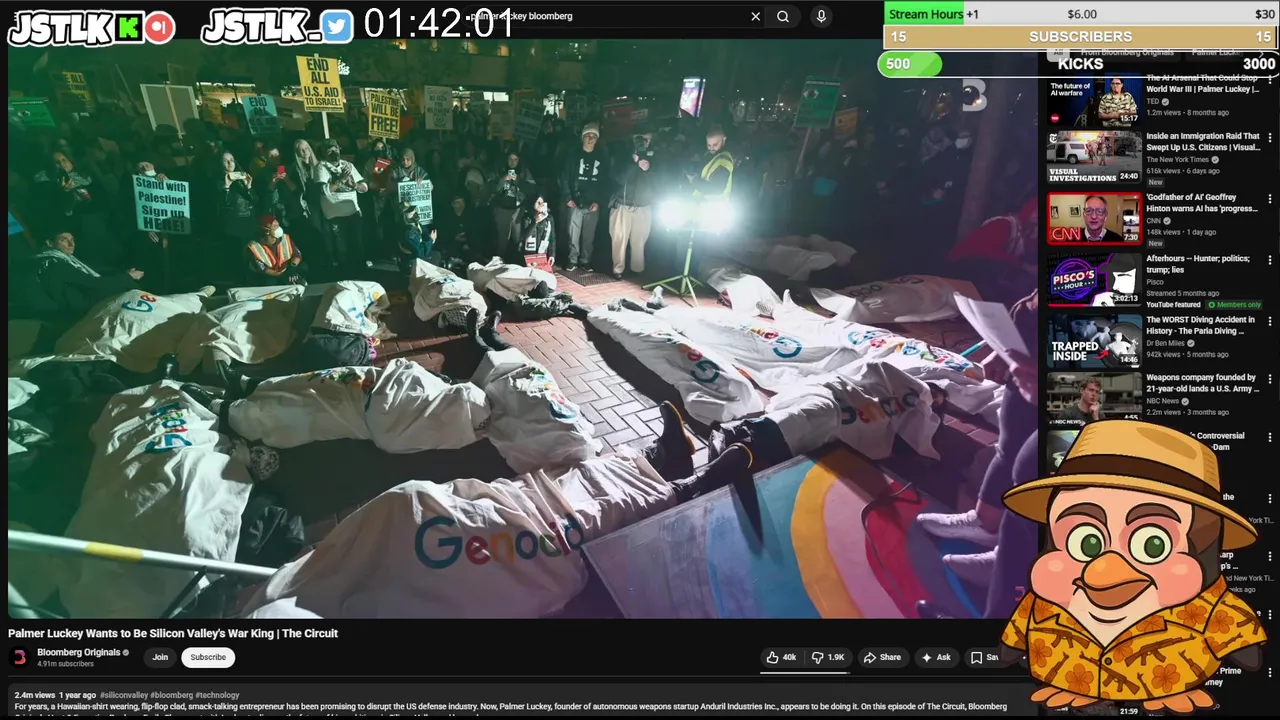This screenshot has width=1280, height=720.
Task: Click the #siliconvalley hashtag
Action: click(x=124, y=695)
